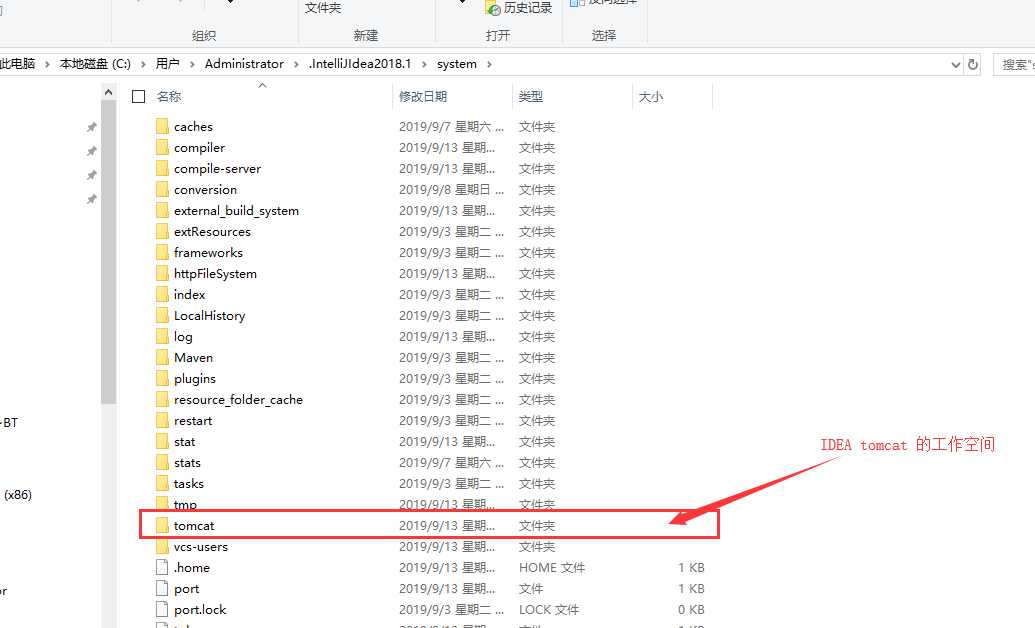This screenshot has height=628, width=1035.
Task: Select the frameworks folder icon
Action: [x=162, y=252]
